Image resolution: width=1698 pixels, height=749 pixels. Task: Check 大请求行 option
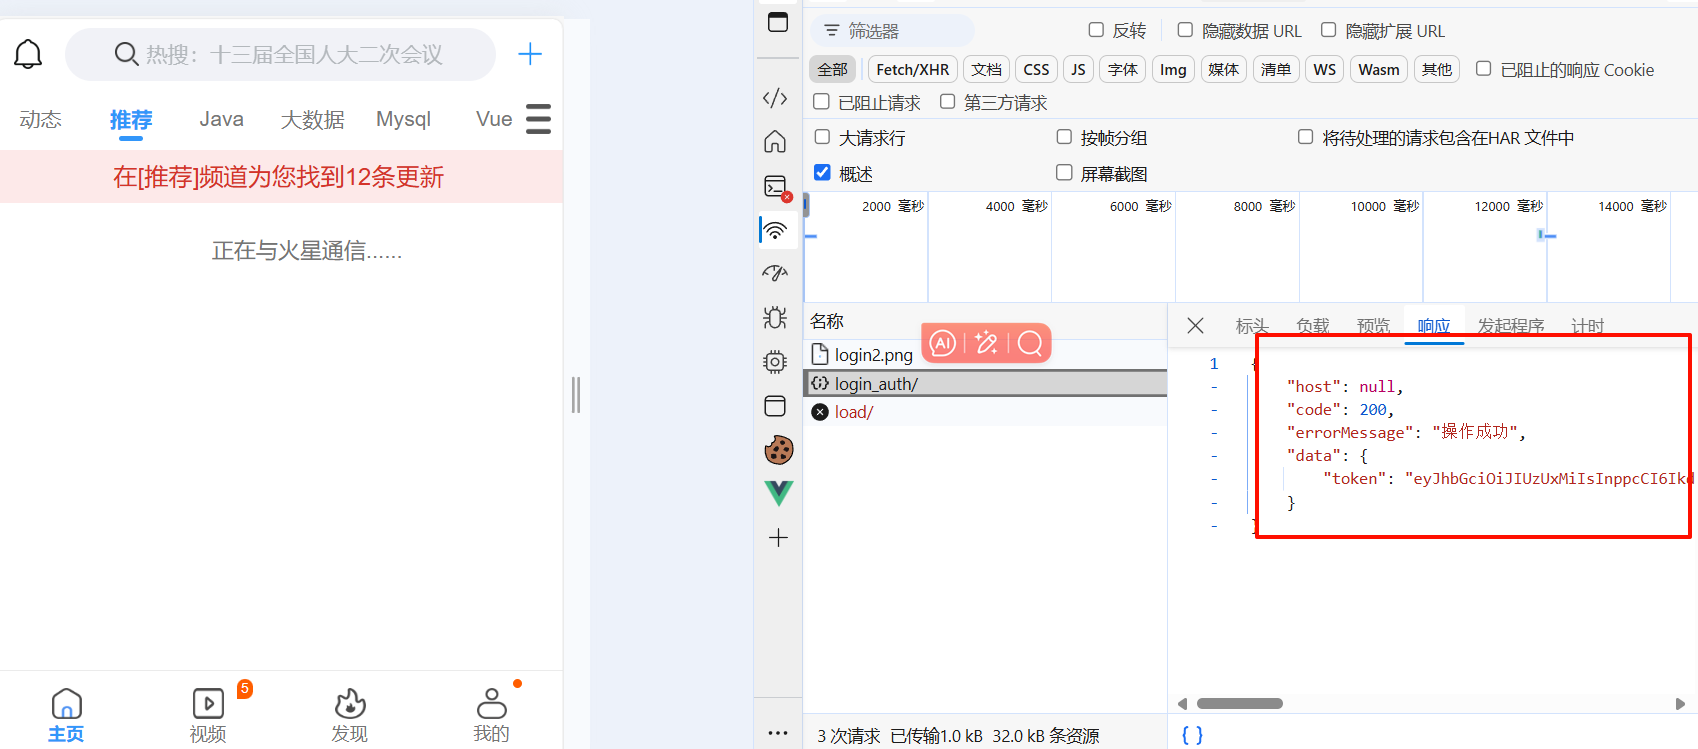[823, 137]
